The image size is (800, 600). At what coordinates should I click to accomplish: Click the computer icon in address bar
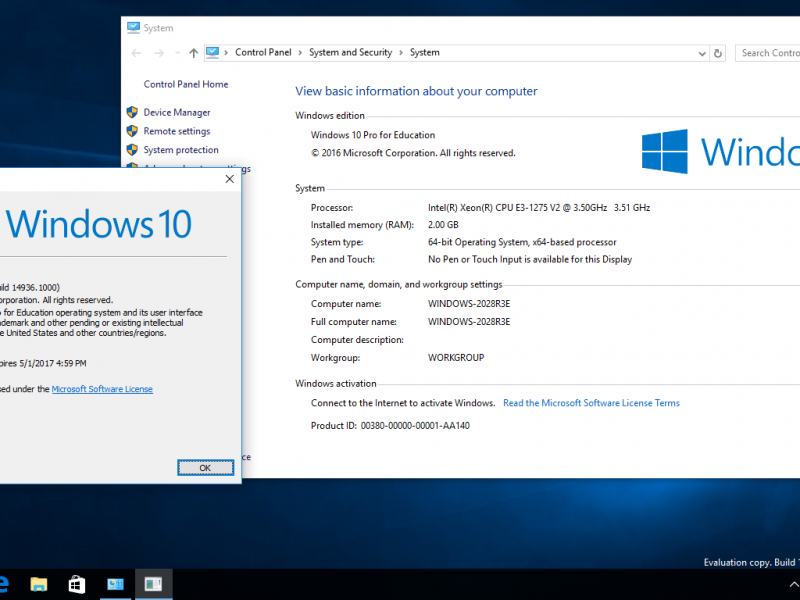pyautogui.click(x=212, y=53)
